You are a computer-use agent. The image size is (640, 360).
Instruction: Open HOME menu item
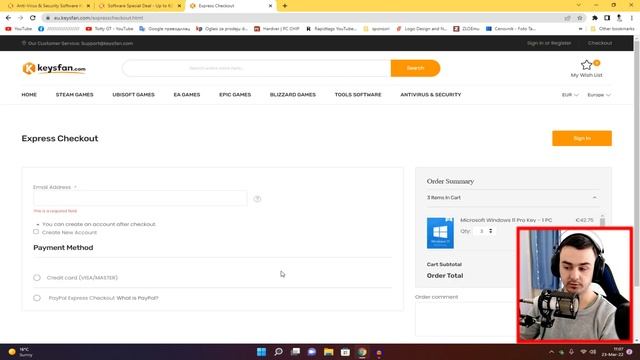[29, 95]
